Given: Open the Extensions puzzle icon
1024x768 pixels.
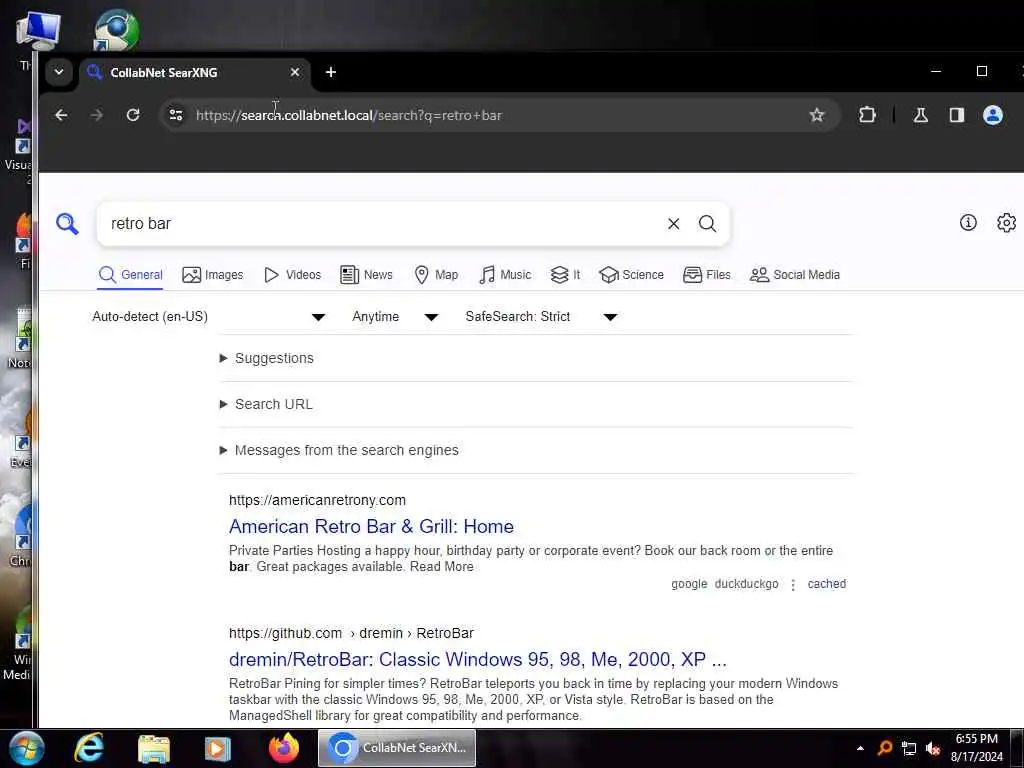Looking at the screenshot, I should [x=867, y=115].
